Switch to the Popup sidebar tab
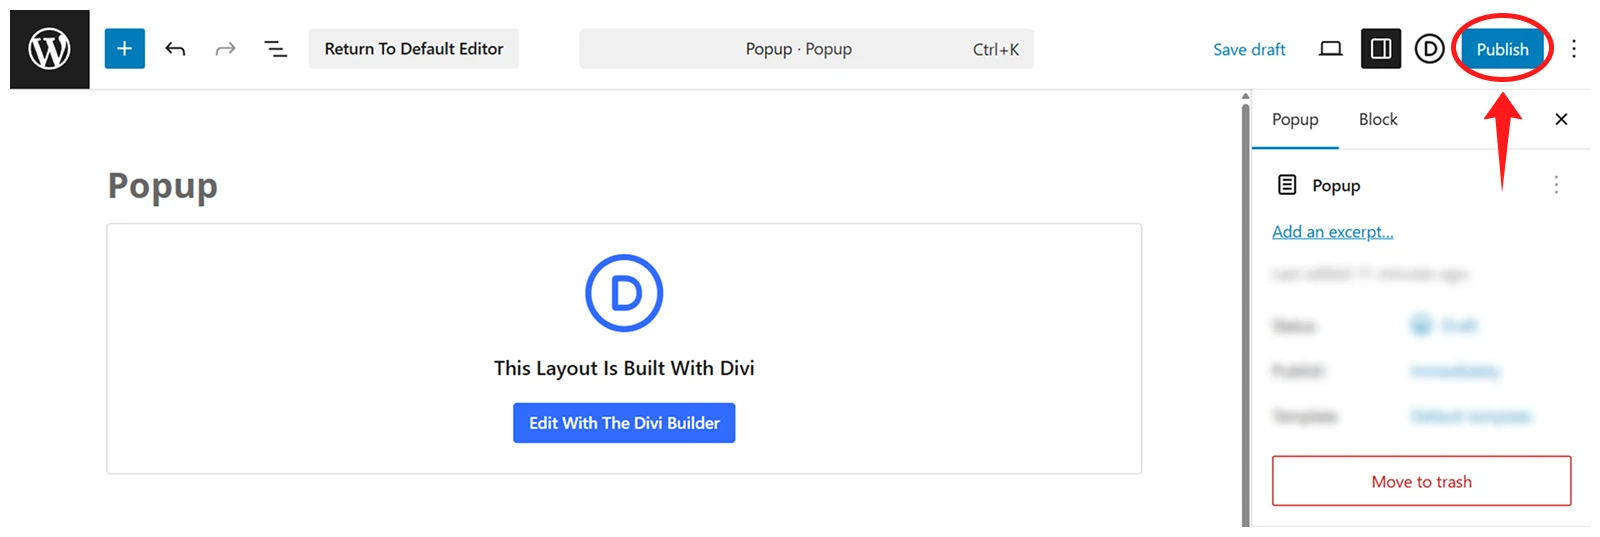The image size is (1600, 537). (1295, 120)
